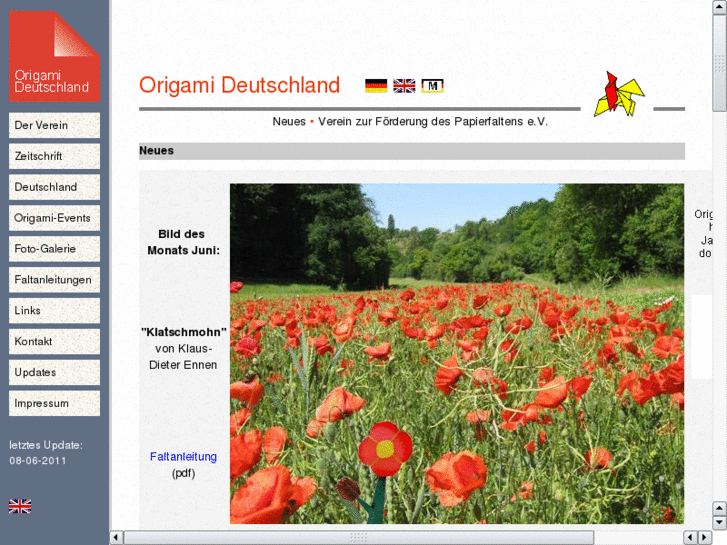Open the Foto-Galerie page

(54, 249)
